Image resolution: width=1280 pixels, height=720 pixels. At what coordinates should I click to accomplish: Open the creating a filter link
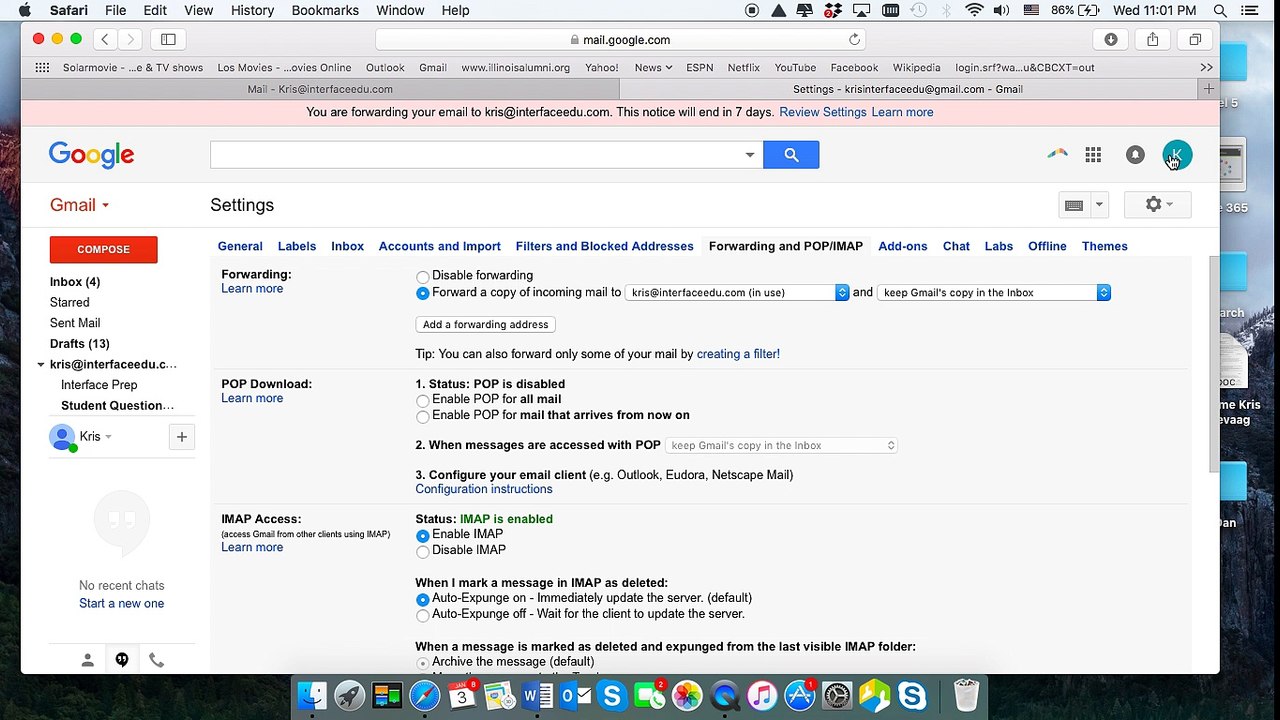pyautogui.click(x=738, y=354)
